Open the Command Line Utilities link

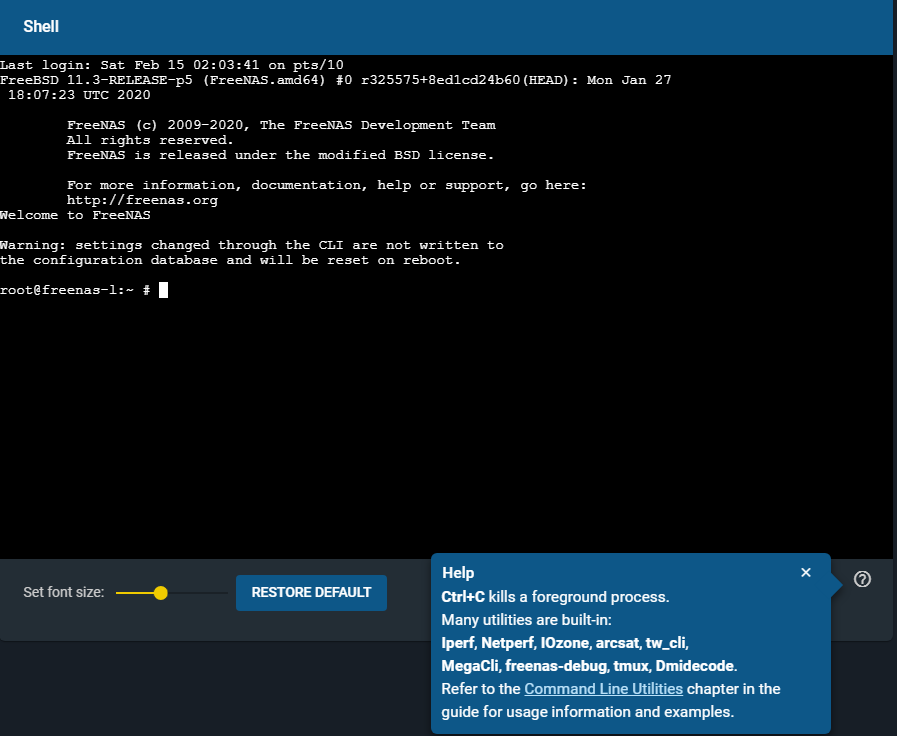[604, 689]
